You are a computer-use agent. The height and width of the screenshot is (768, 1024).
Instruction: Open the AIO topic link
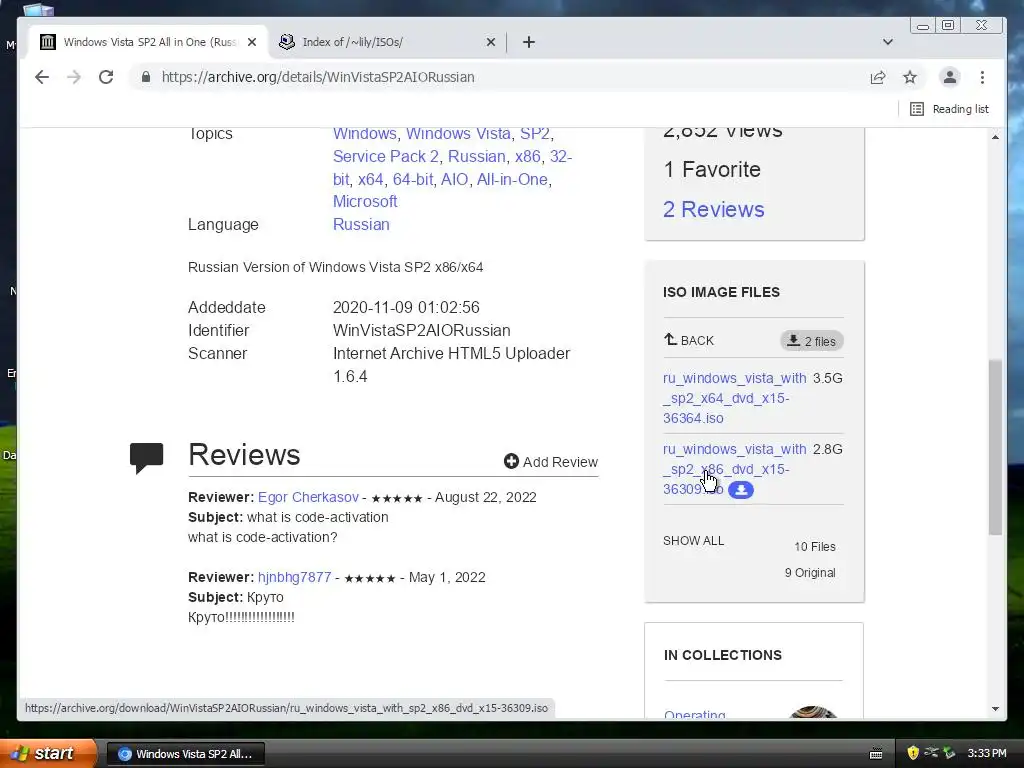455,180
